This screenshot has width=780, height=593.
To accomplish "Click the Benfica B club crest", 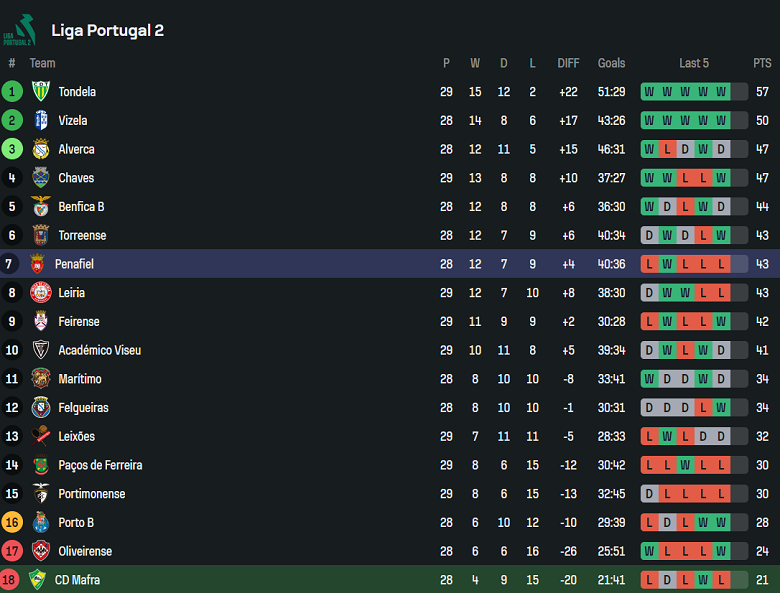I will (x=41, y=207).
